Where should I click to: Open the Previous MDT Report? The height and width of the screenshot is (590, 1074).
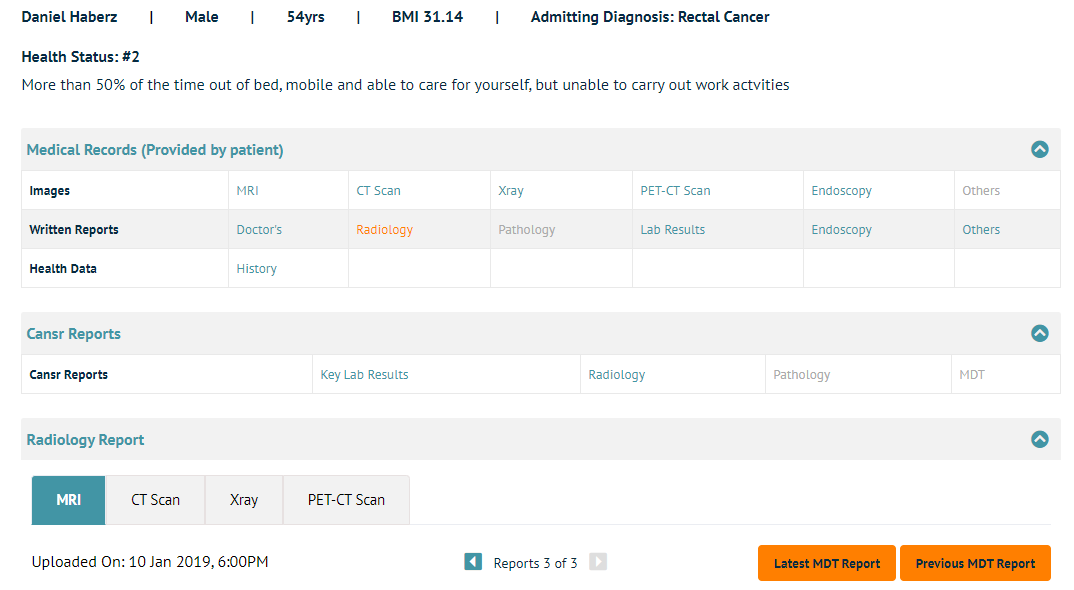975,563
